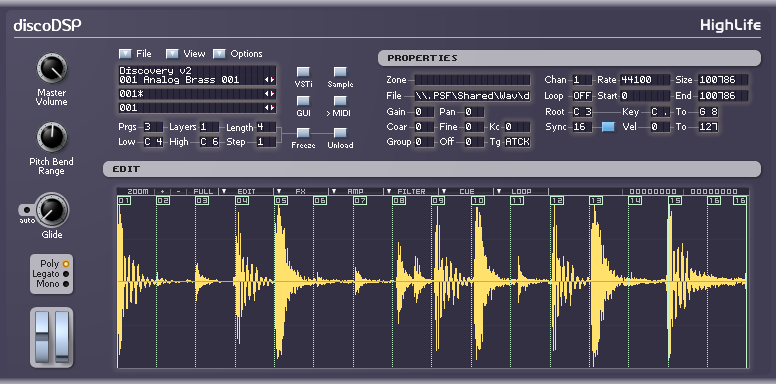The image size is (776, 384).
Task: Select slice marker 12
Action: click(557, 200)
